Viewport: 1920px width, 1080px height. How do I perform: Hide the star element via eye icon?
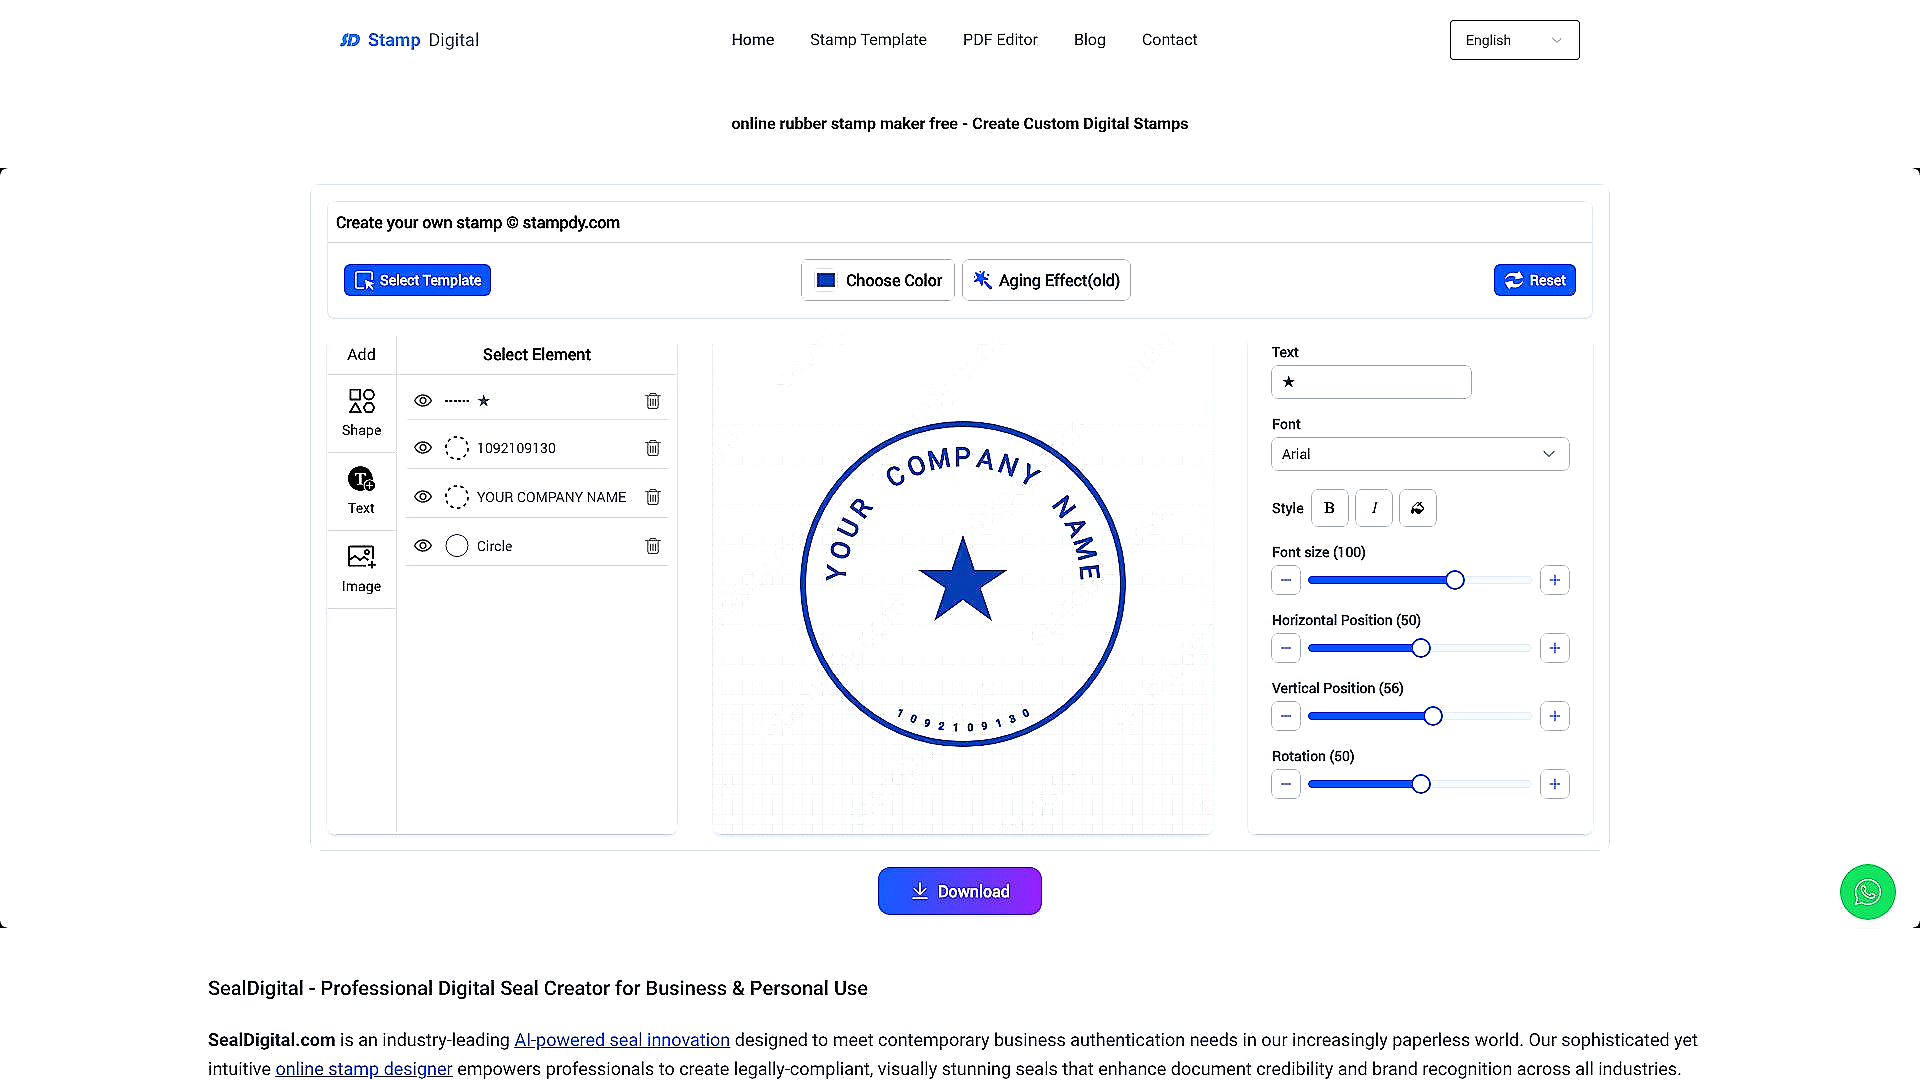[x=423, y=401]
